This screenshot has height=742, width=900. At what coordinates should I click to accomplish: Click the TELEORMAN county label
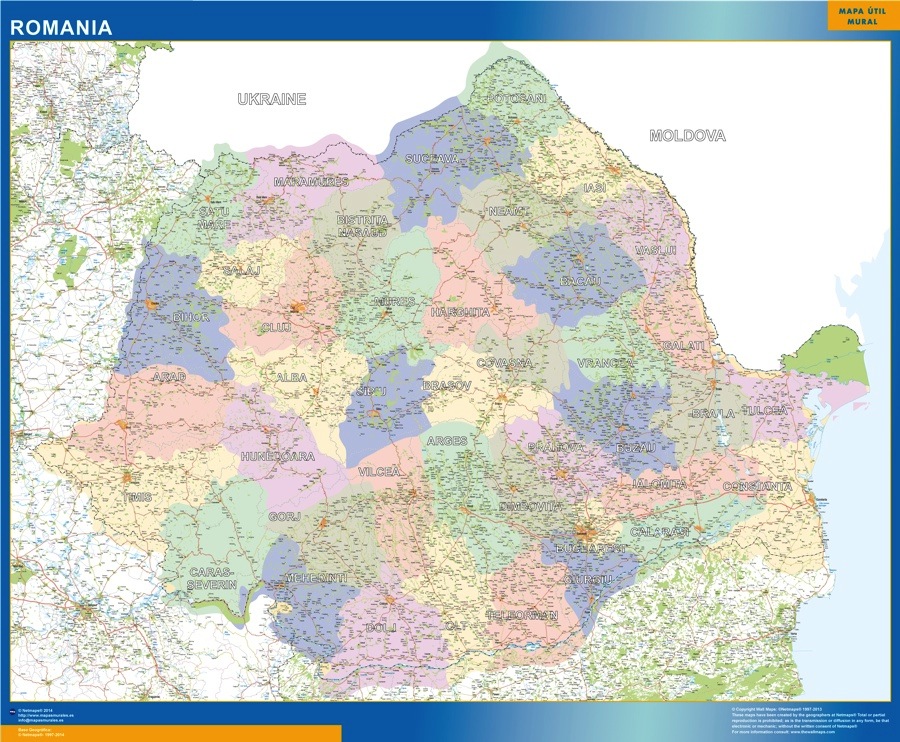click(522, 615)
